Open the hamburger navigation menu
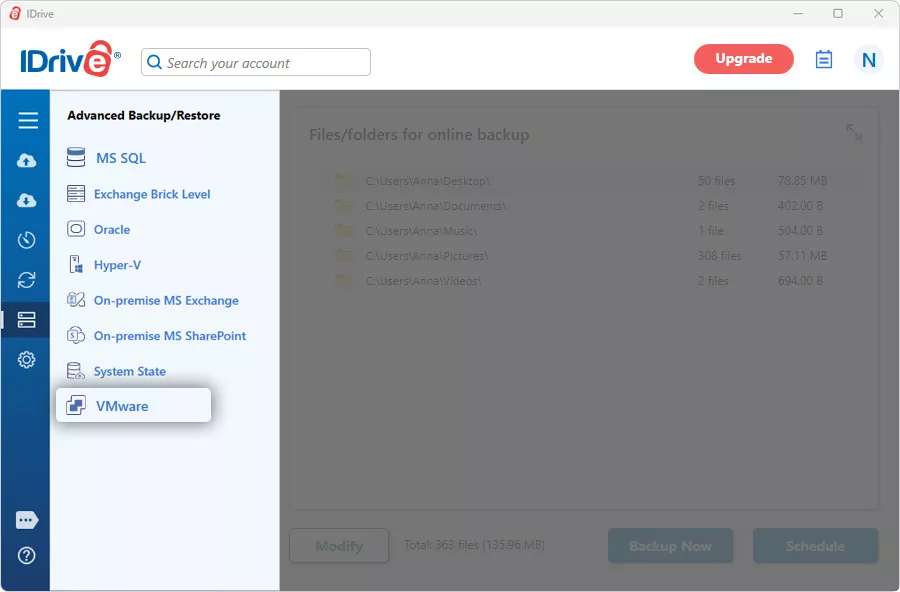The image size is (900, 592). 26,118
